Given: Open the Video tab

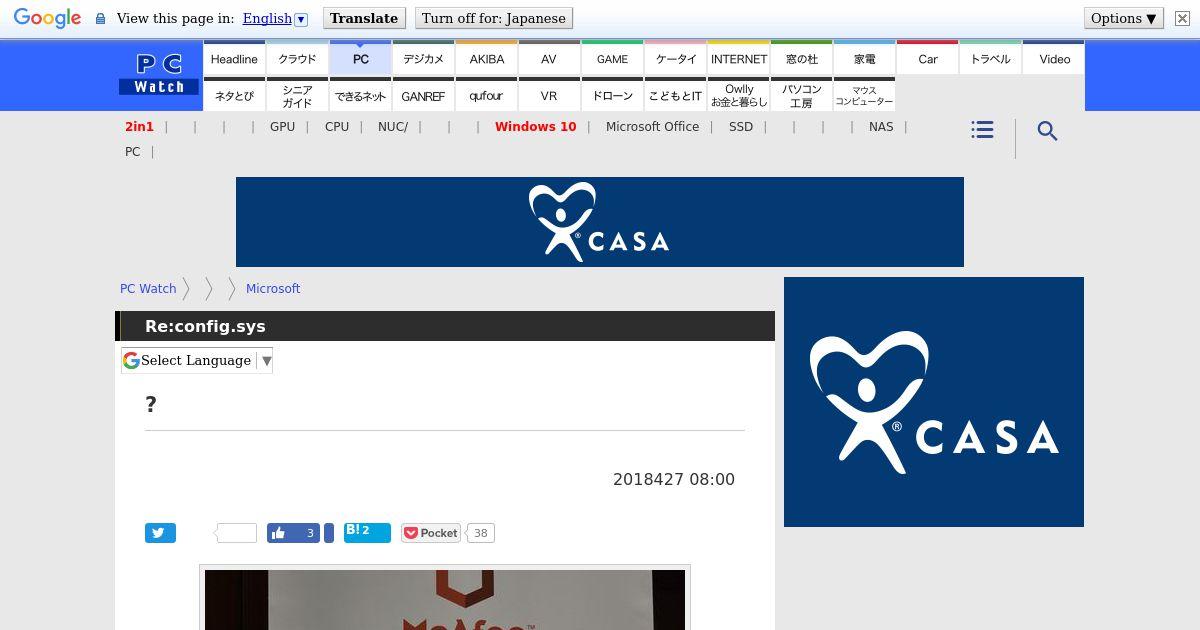Looking at the screenshot, I should (x=1054, y=59).
